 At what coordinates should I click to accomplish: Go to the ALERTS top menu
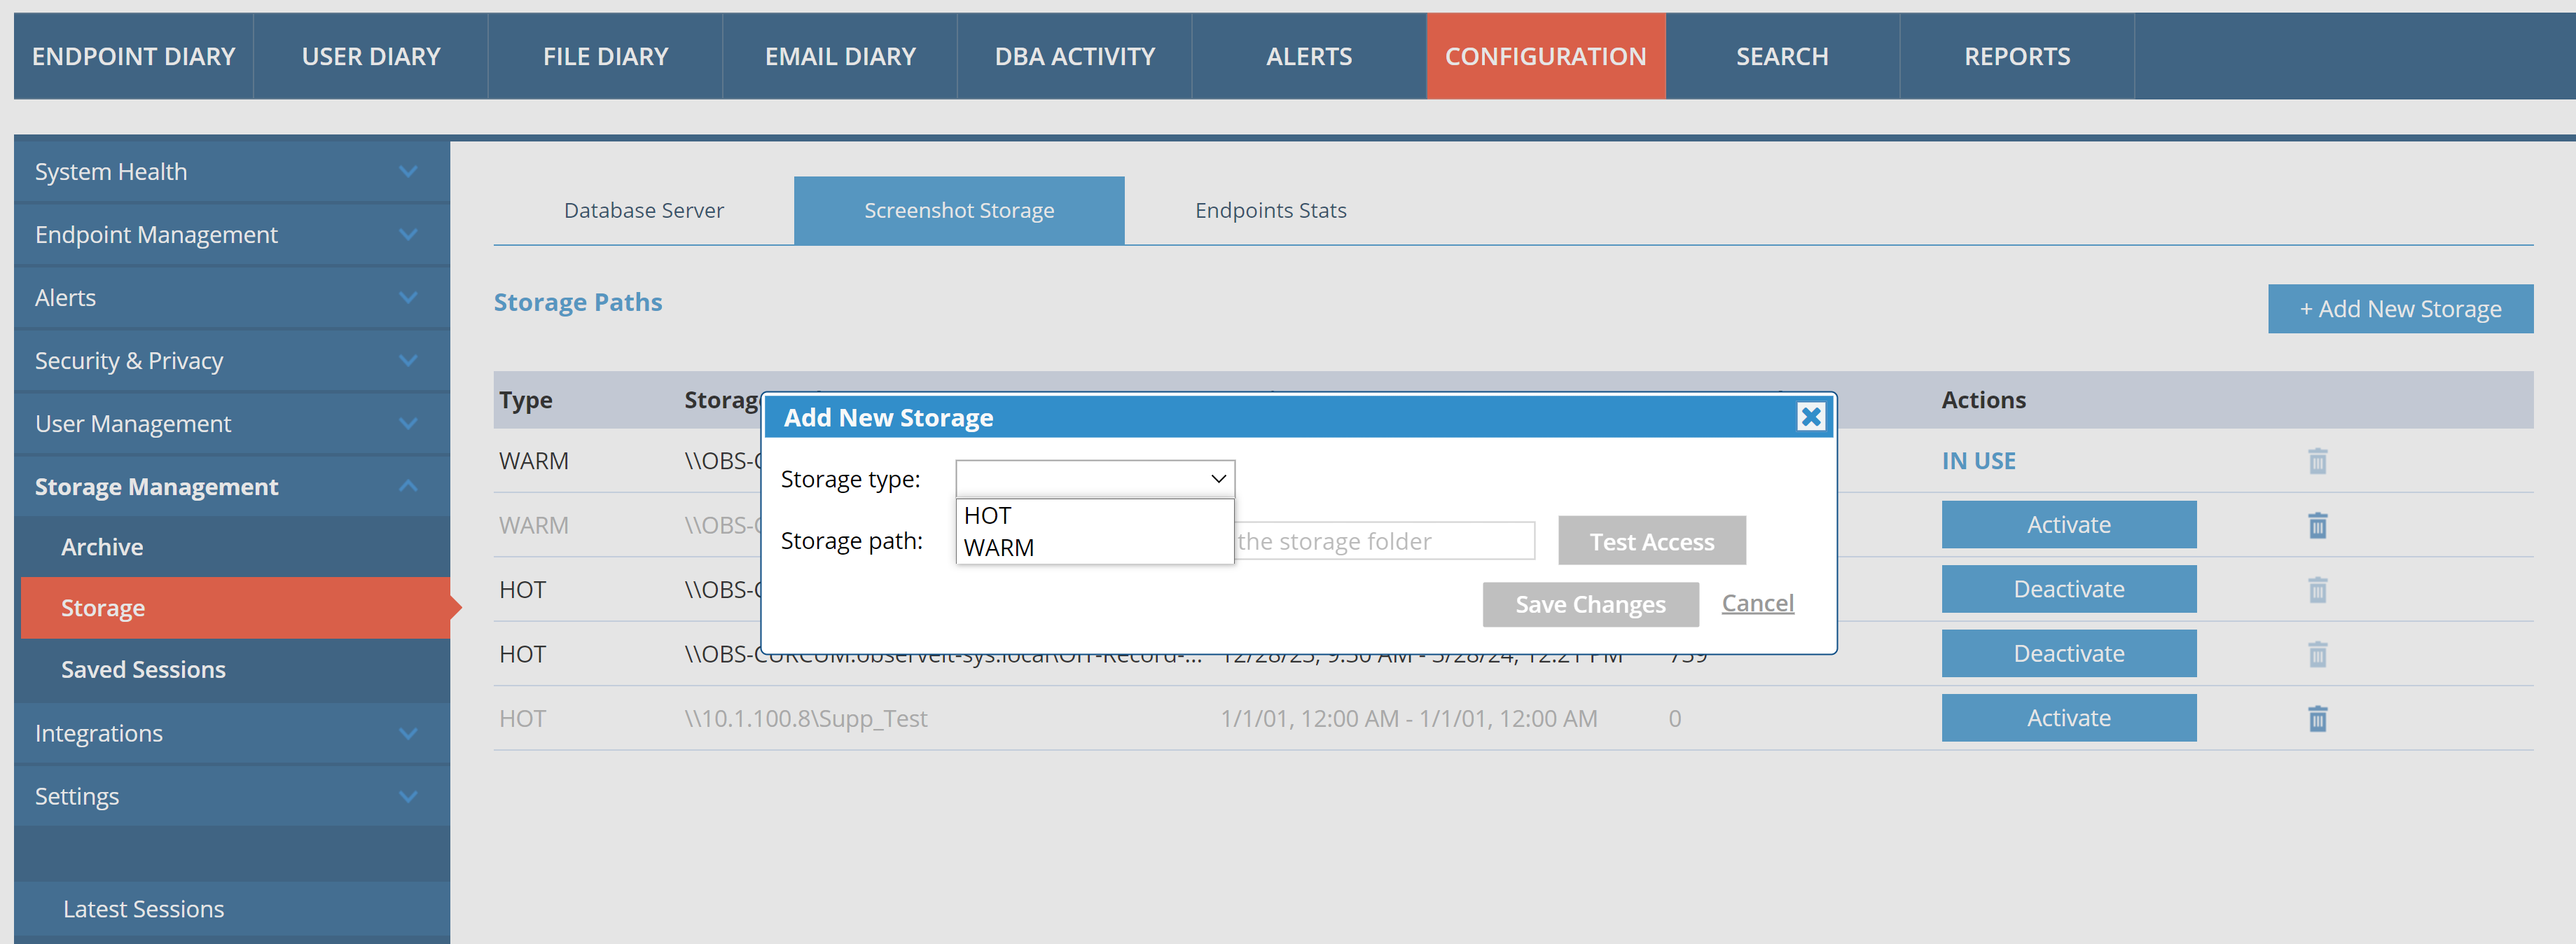(1308, 57)
